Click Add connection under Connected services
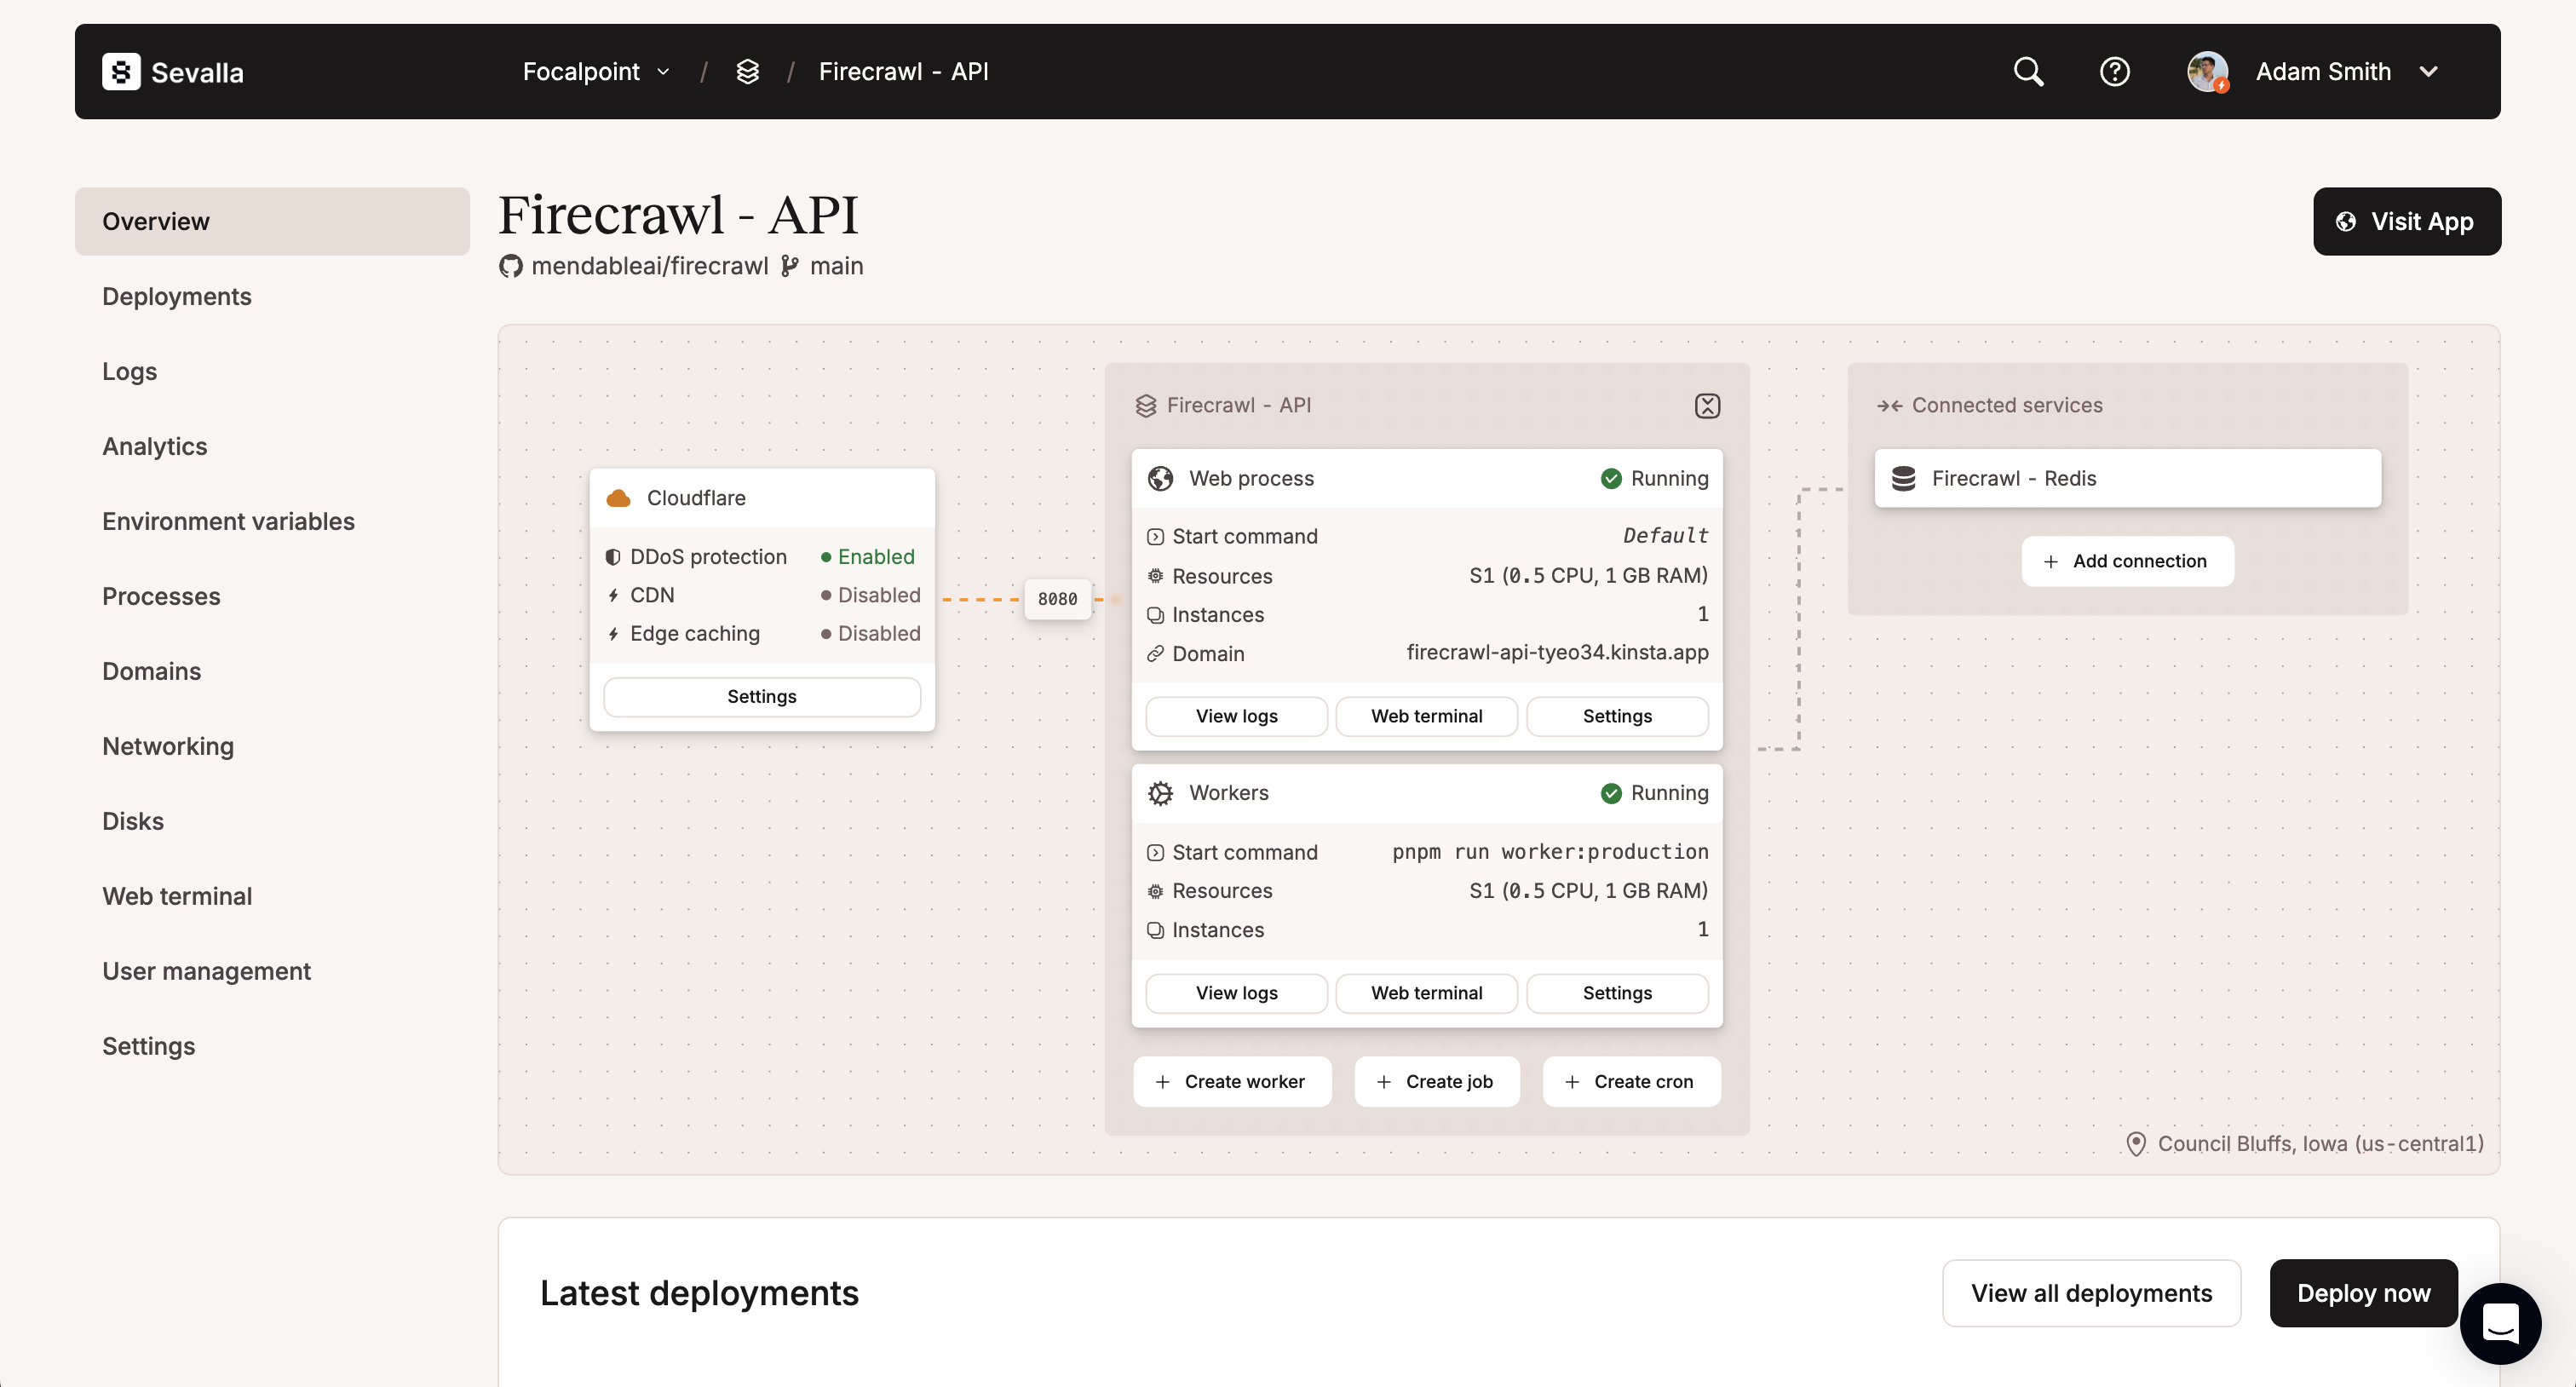This screenshot has width=2576, height=1387. point(2127,561)
